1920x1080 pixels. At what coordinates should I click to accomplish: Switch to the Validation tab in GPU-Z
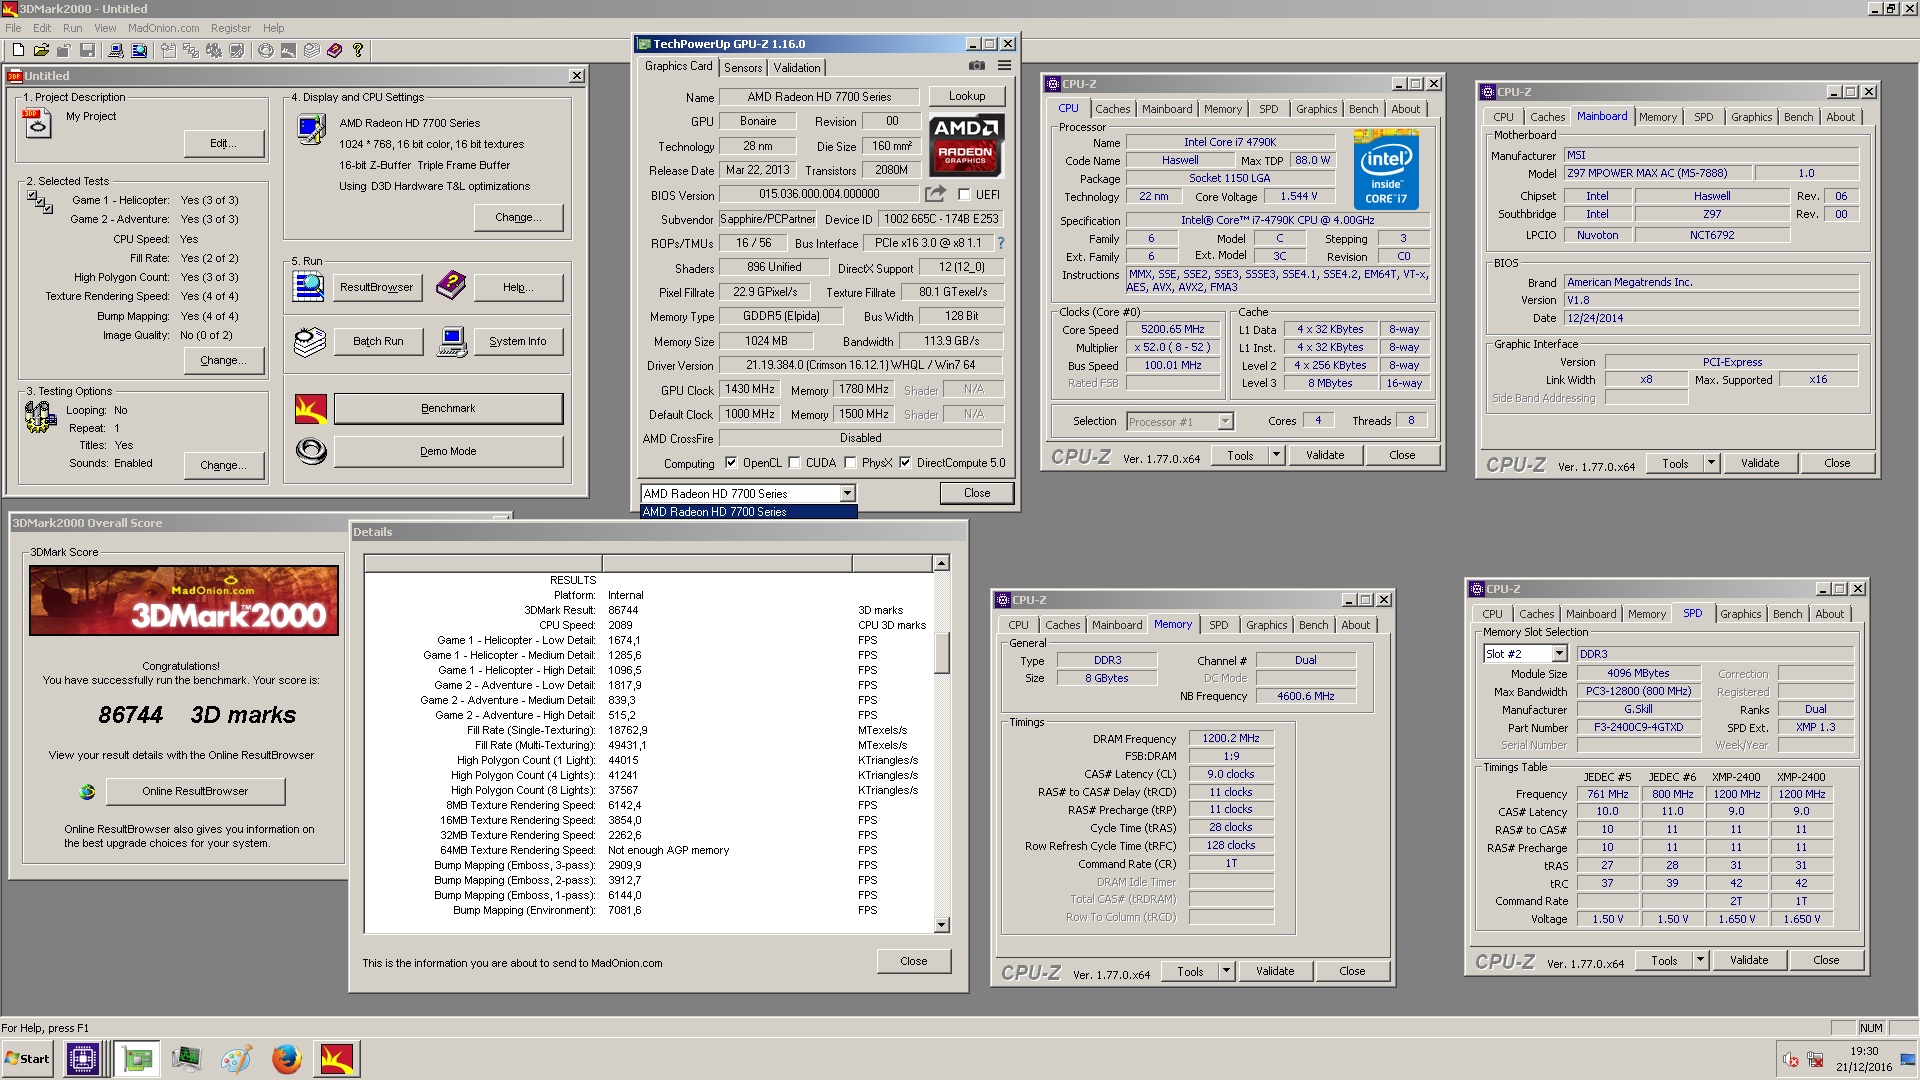797,68
